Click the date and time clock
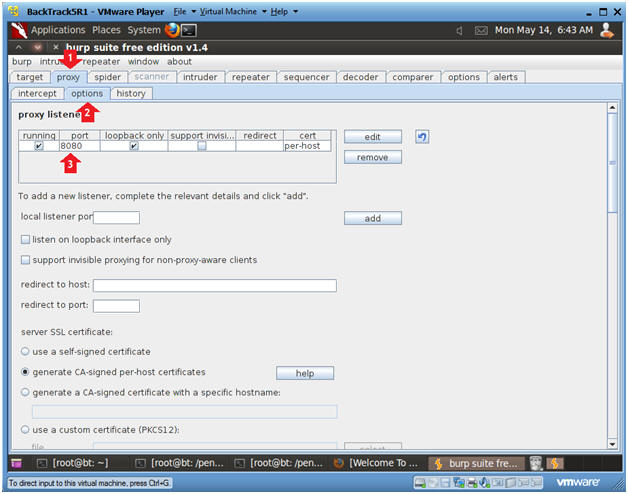 click(543, 30)
